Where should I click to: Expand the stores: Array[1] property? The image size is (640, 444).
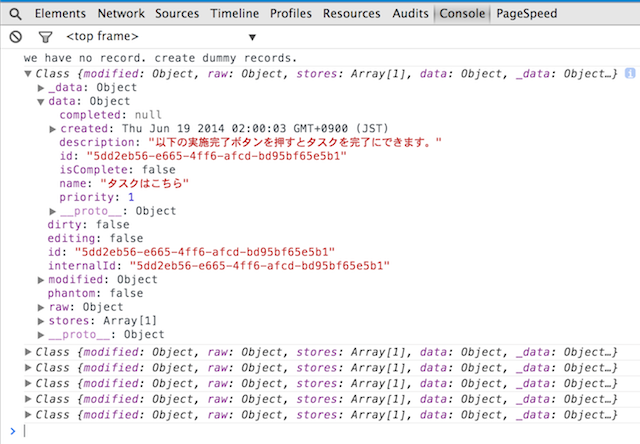point(41,321)
